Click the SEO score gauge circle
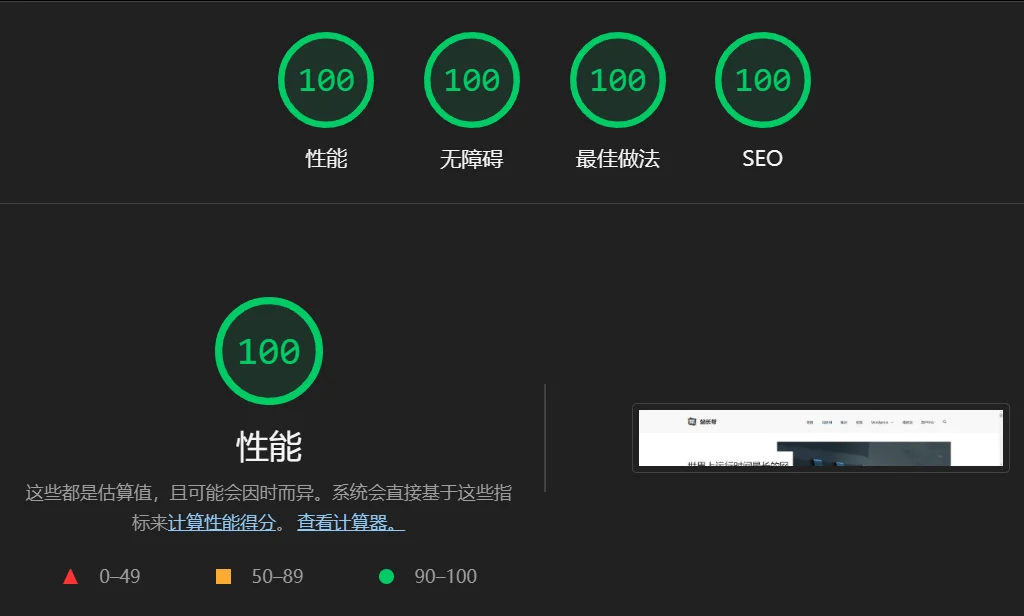The height and width of the screenshot is (616, 1024). (762, 80)
